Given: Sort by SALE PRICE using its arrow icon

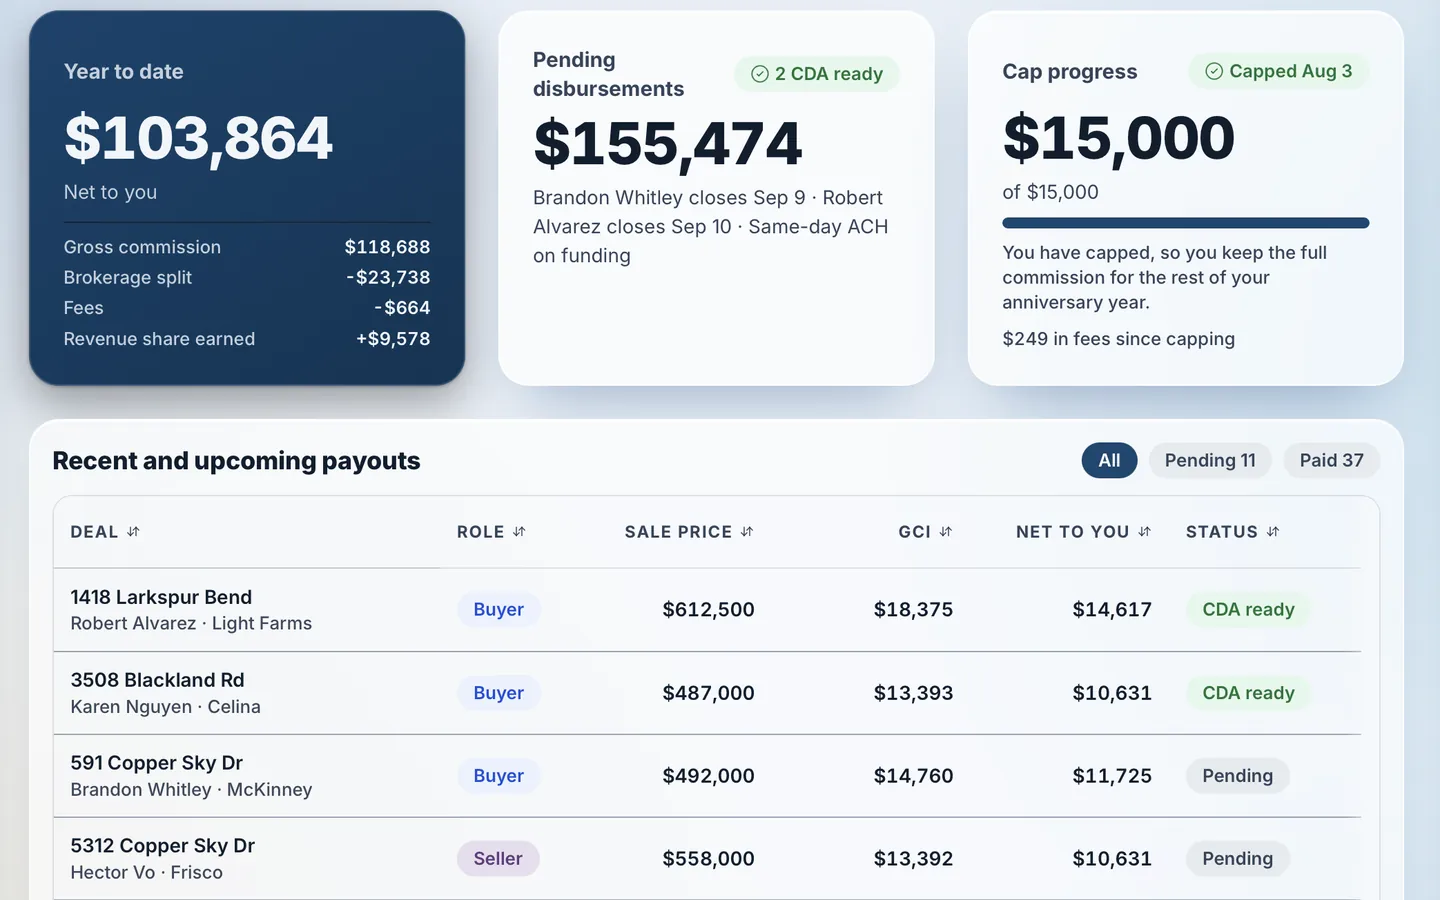Looking at the screenshot, I should click(x=747, y=532).
